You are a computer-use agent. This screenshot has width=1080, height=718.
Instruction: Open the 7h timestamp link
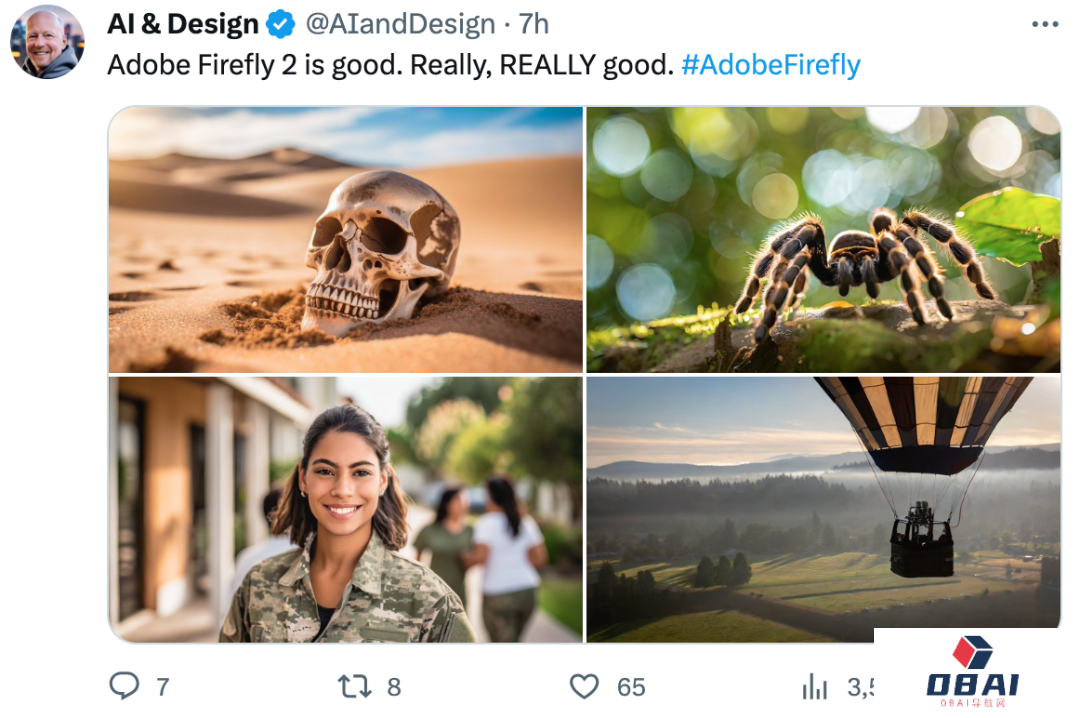point(534,24)
